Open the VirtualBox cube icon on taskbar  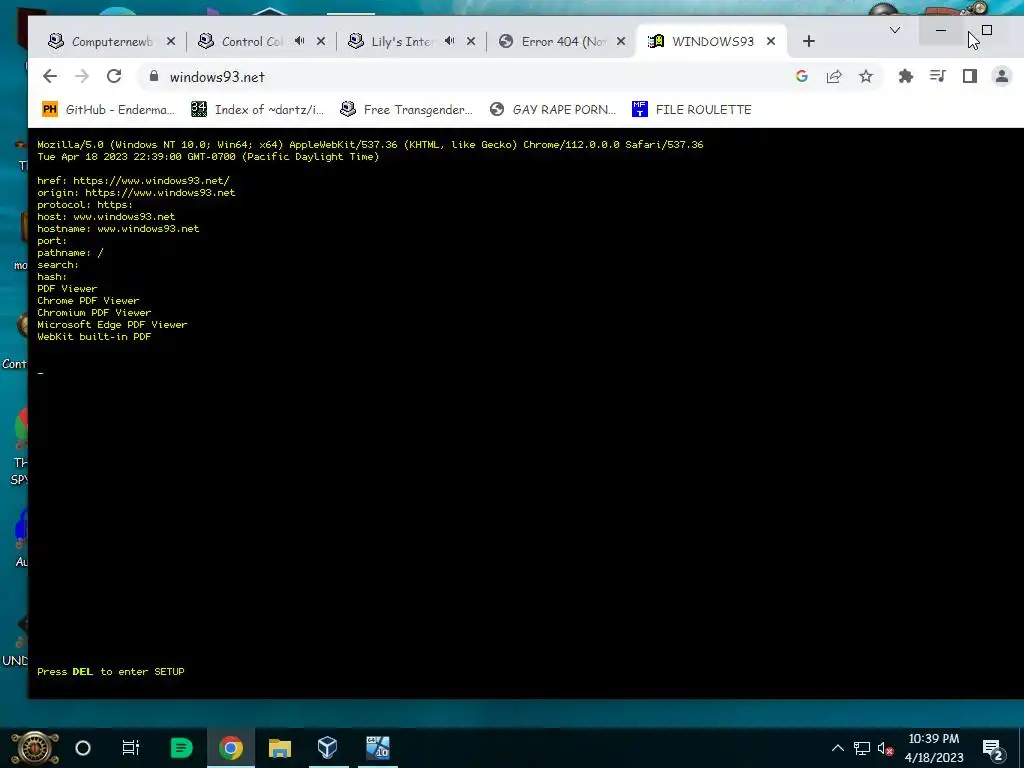[328, 748]
